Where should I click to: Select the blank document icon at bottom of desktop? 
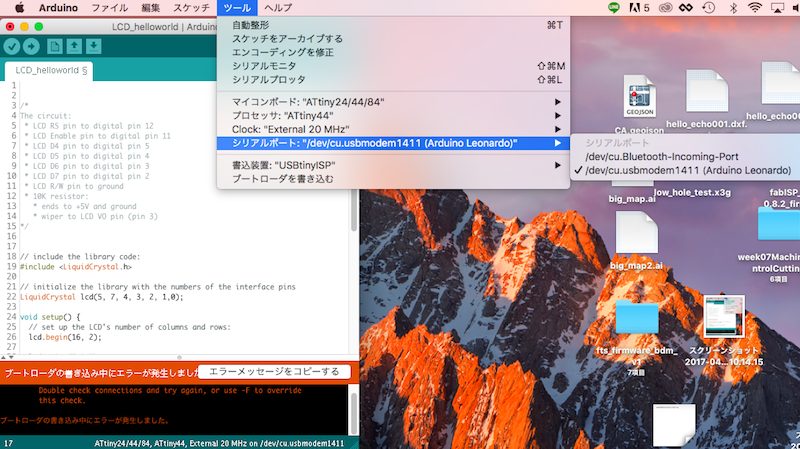pos(674,425)
